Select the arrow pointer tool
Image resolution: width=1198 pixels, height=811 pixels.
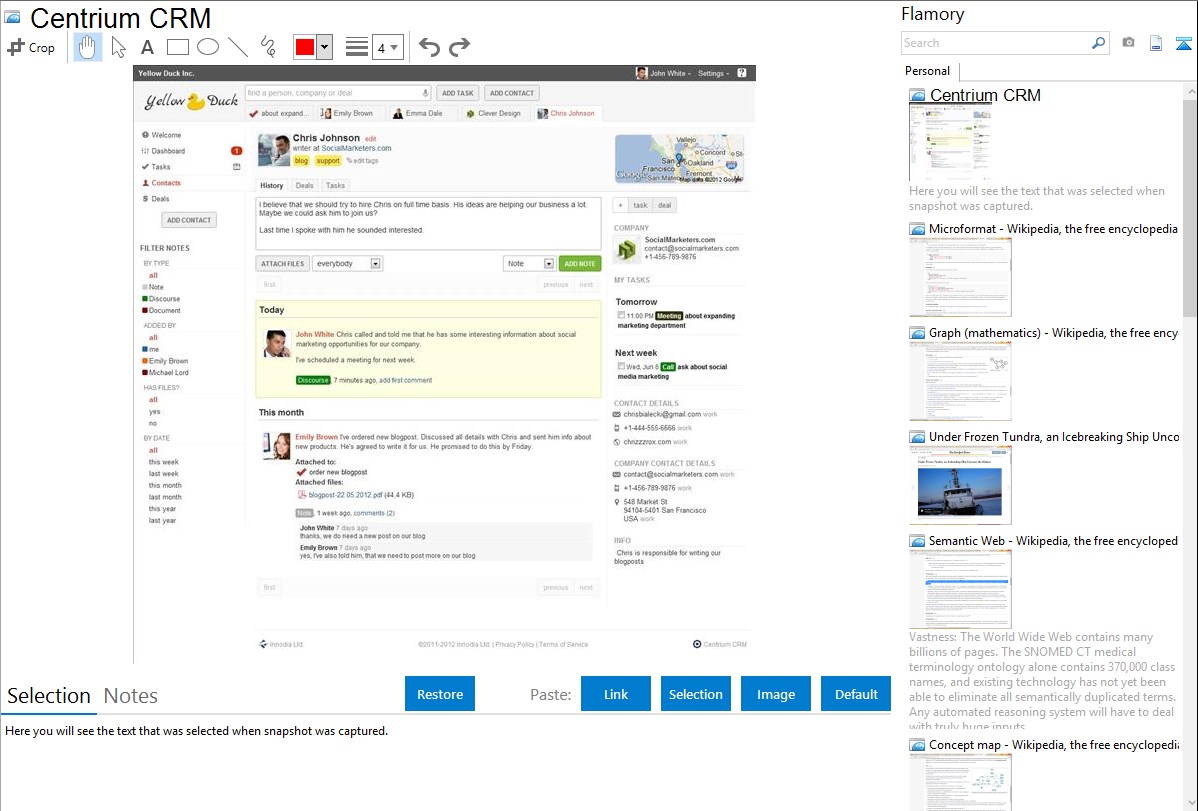pyautogui.click(x=118, y=47)
